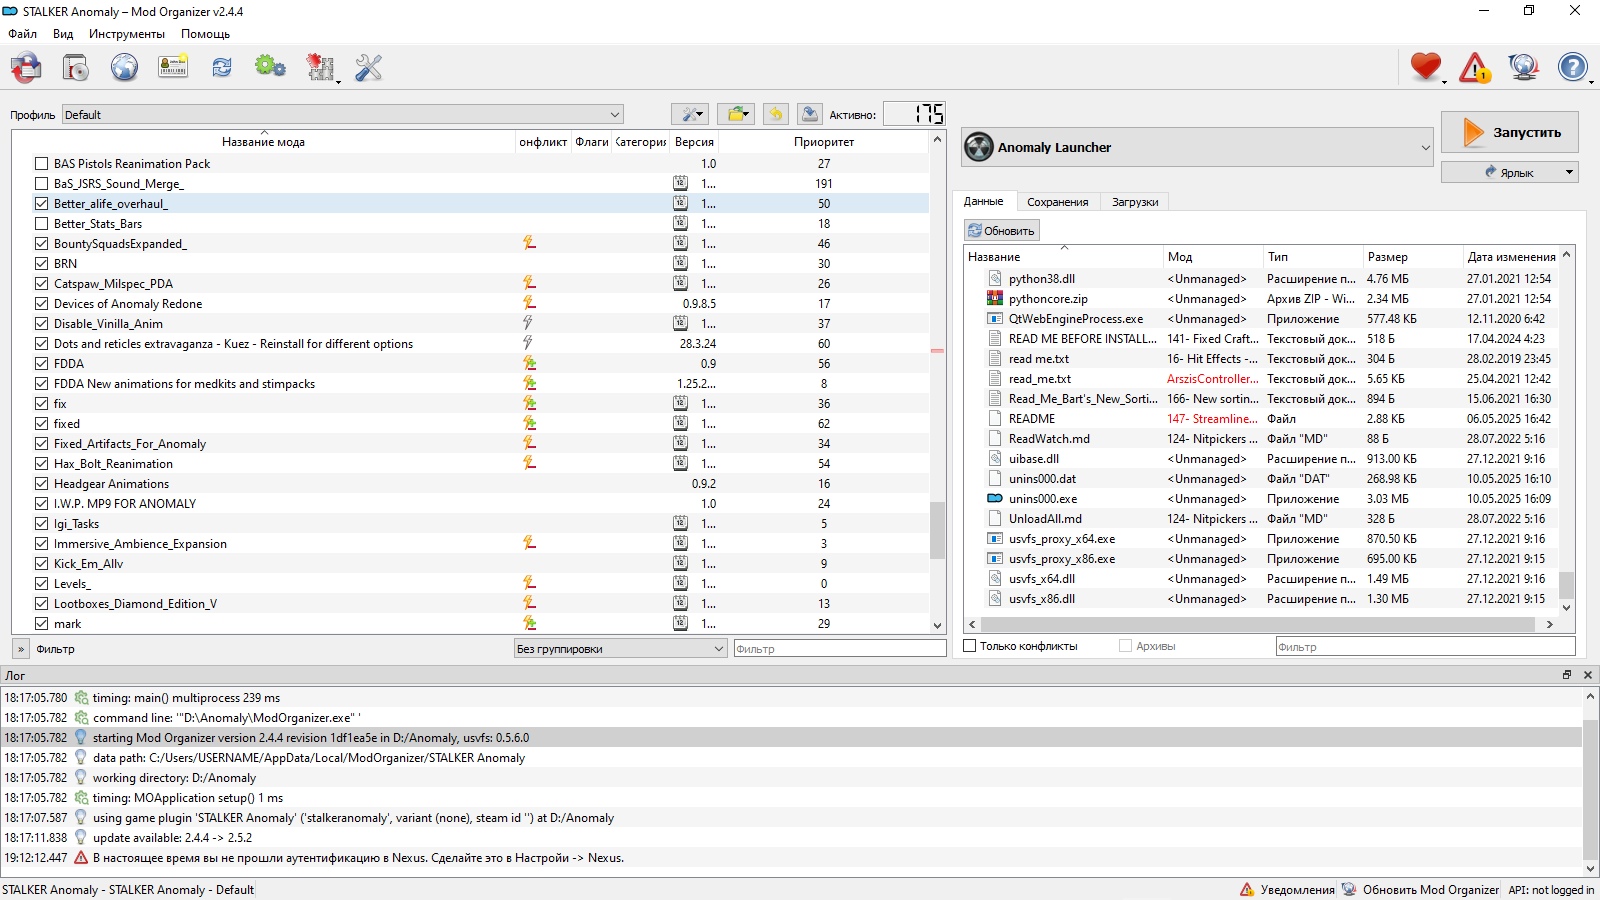
Task: Click the green conflict flag on FDDA row
Action: click(x=529, y=363)
